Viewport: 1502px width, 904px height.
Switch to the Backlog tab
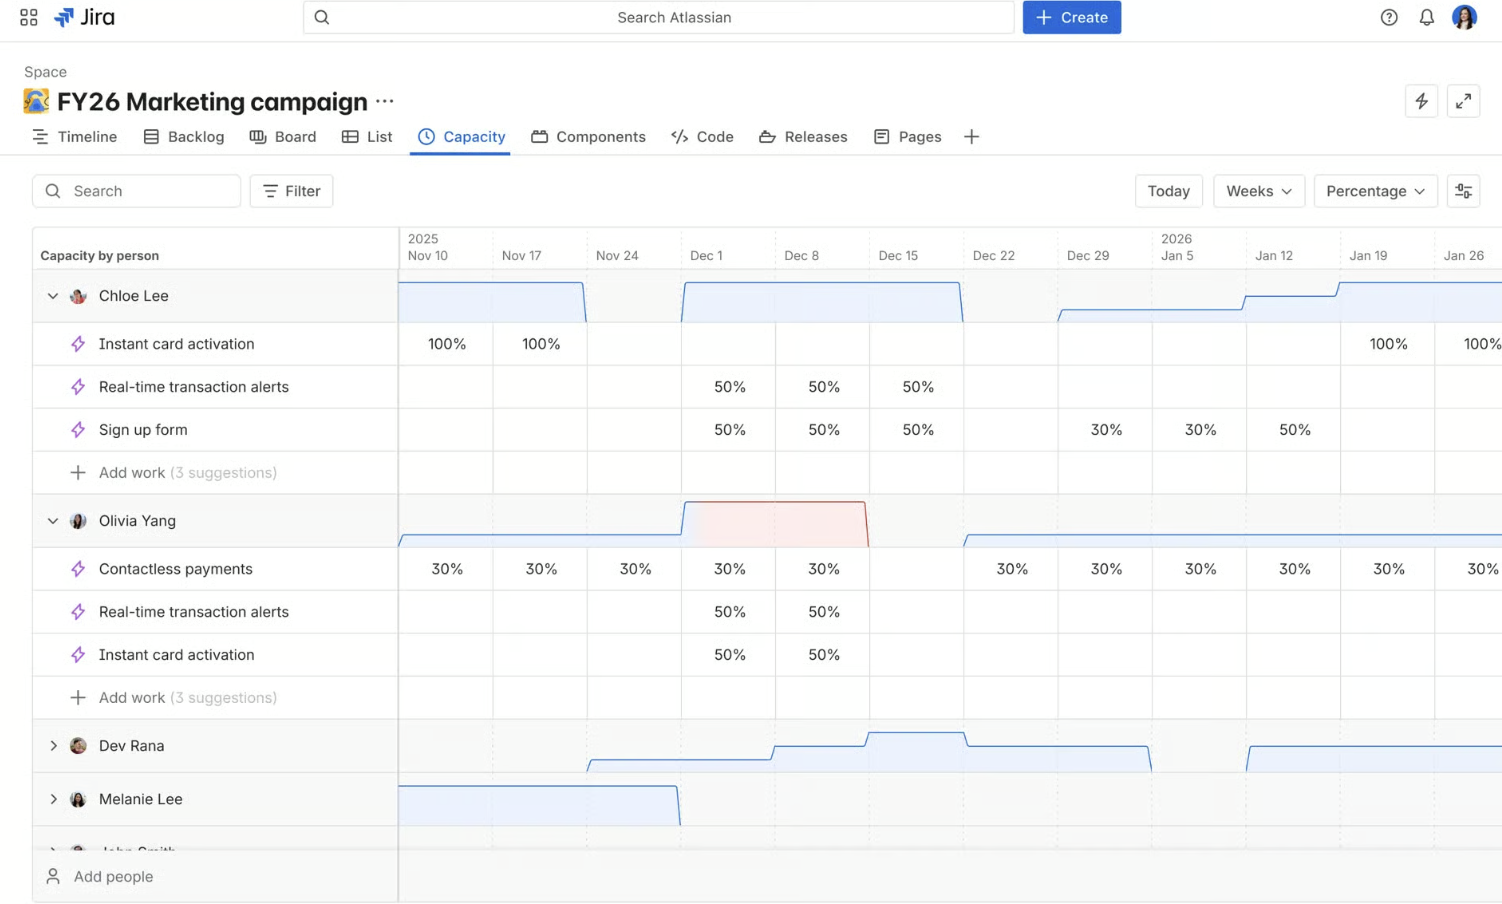pyautogui.click(x=184, y=137)
